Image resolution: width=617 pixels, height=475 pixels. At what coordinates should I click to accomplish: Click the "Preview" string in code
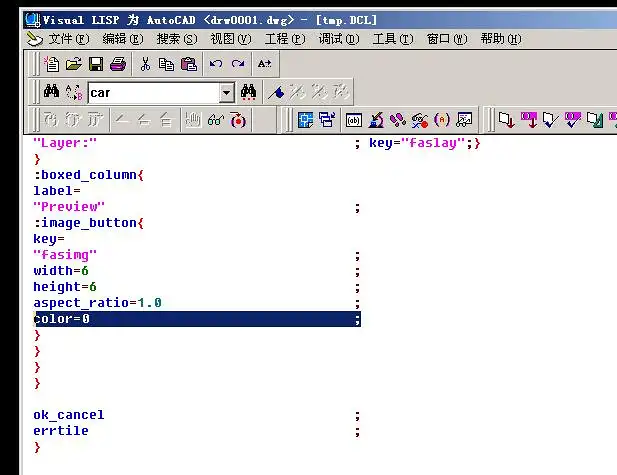[69, 207]
